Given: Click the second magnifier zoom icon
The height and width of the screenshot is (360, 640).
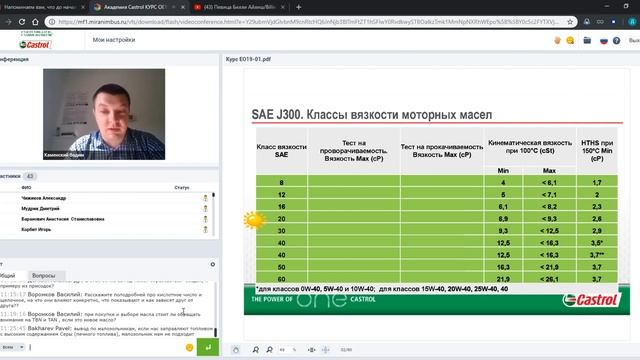Looking at the screenshot, I should 269,350.
